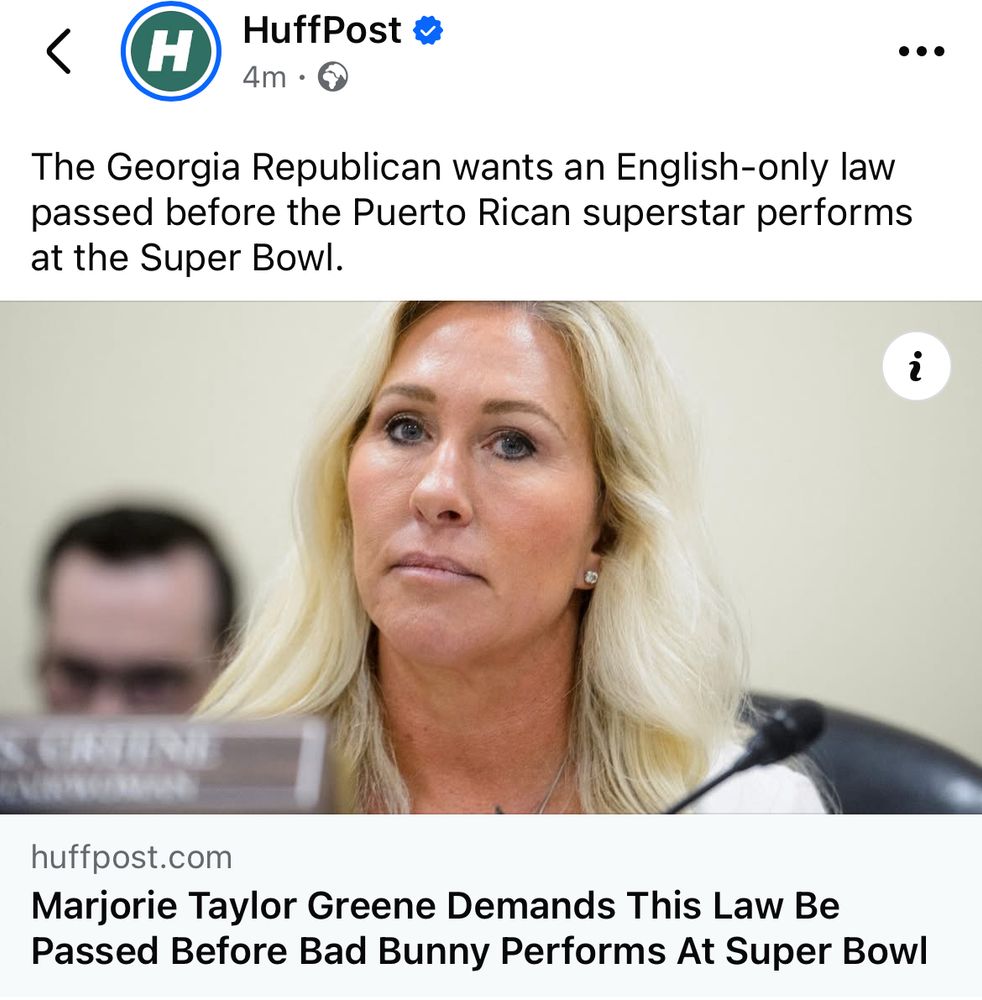
Task: Click the globe public audience icon
Action: pos(333,77)
